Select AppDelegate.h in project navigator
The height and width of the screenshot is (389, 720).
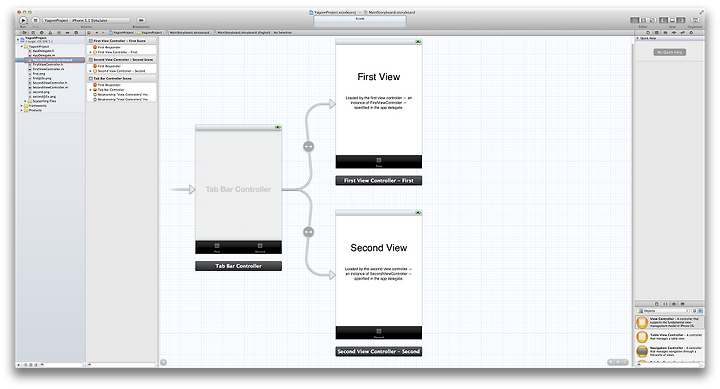43,51
